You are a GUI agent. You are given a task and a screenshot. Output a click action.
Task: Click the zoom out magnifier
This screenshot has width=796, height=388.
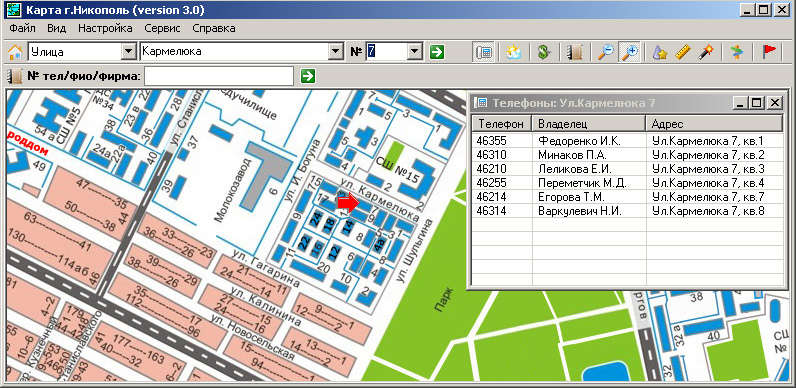point(606,52)
